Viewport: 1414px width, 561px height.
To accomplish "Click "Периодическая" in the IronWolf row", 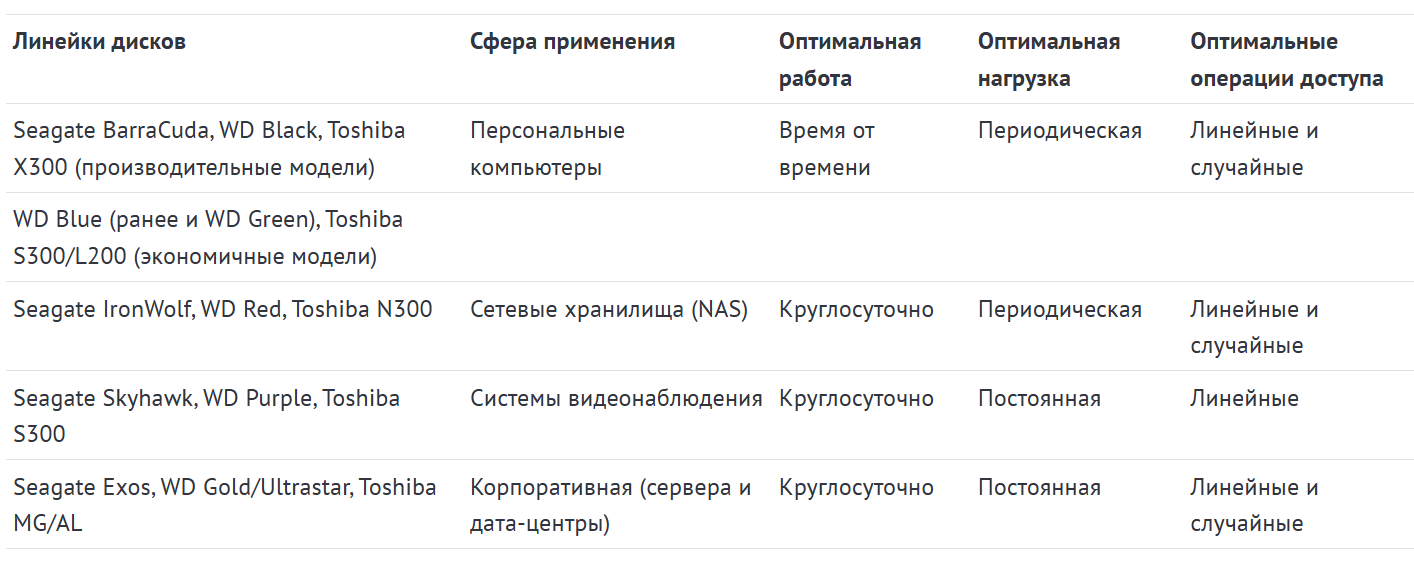I will 1059,310.
